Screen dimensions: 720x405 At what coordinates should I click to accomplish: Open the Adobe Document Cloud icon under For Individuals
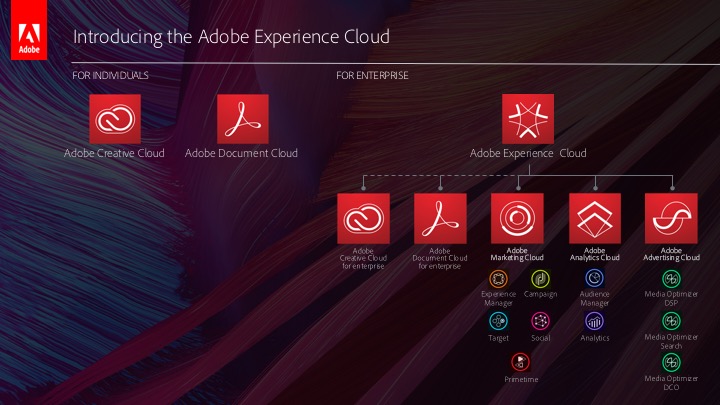pos(242,120)
